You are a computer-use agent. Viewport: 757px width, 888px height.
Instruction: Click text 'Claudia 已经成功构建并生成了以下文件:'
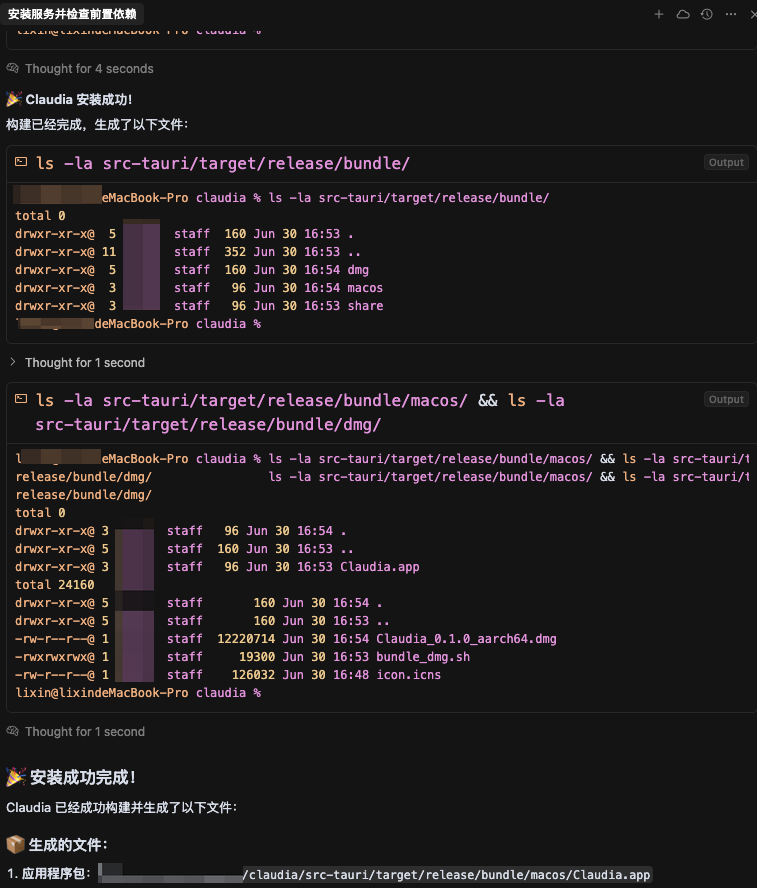[121, 808]
